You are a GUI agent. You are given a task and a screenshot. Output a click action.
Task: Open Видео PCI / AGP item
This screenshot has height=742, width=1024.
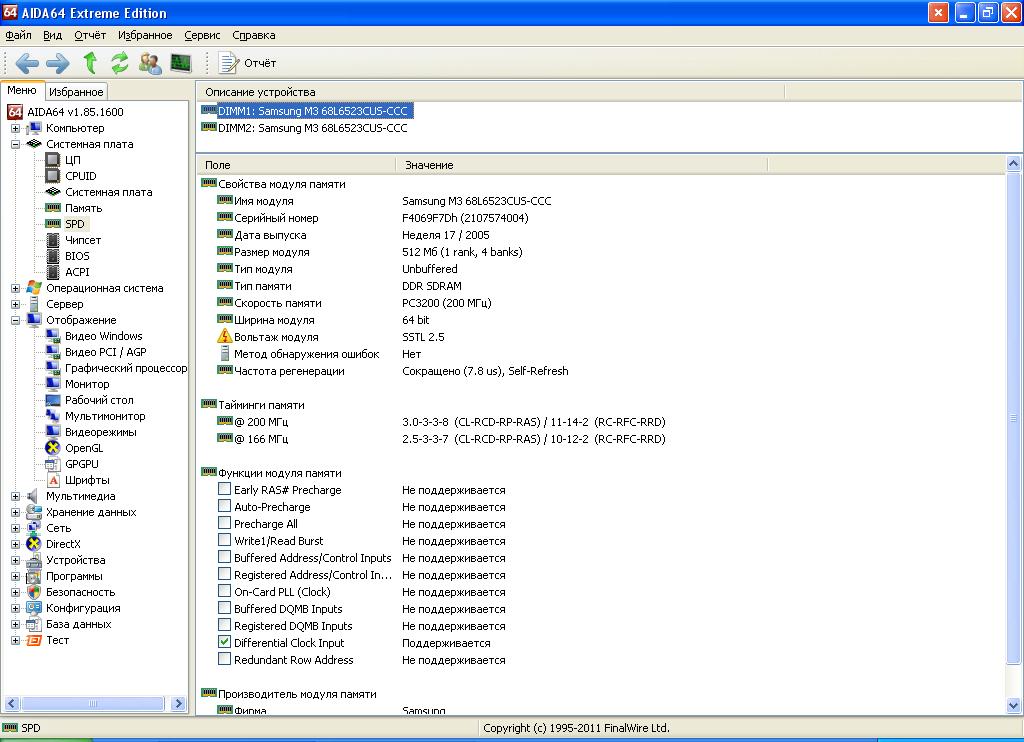tap(105, 352)
